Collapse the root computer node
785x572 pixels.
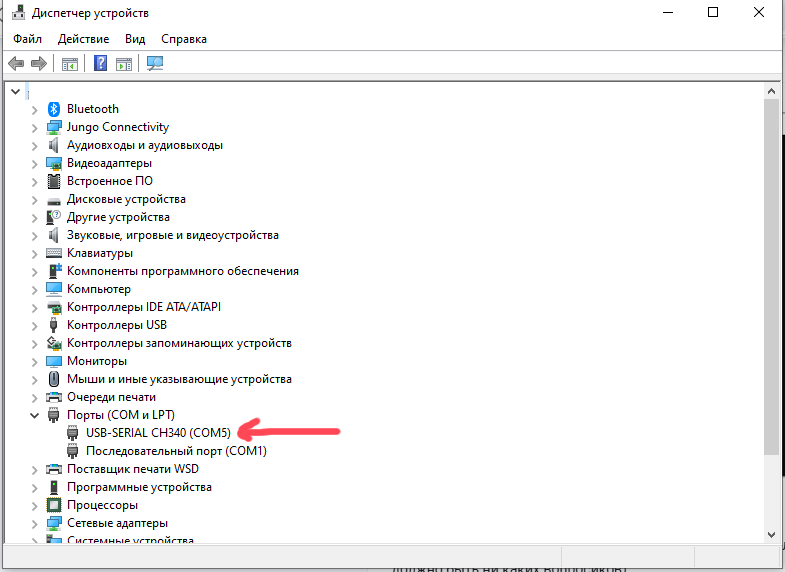[15, 91]
